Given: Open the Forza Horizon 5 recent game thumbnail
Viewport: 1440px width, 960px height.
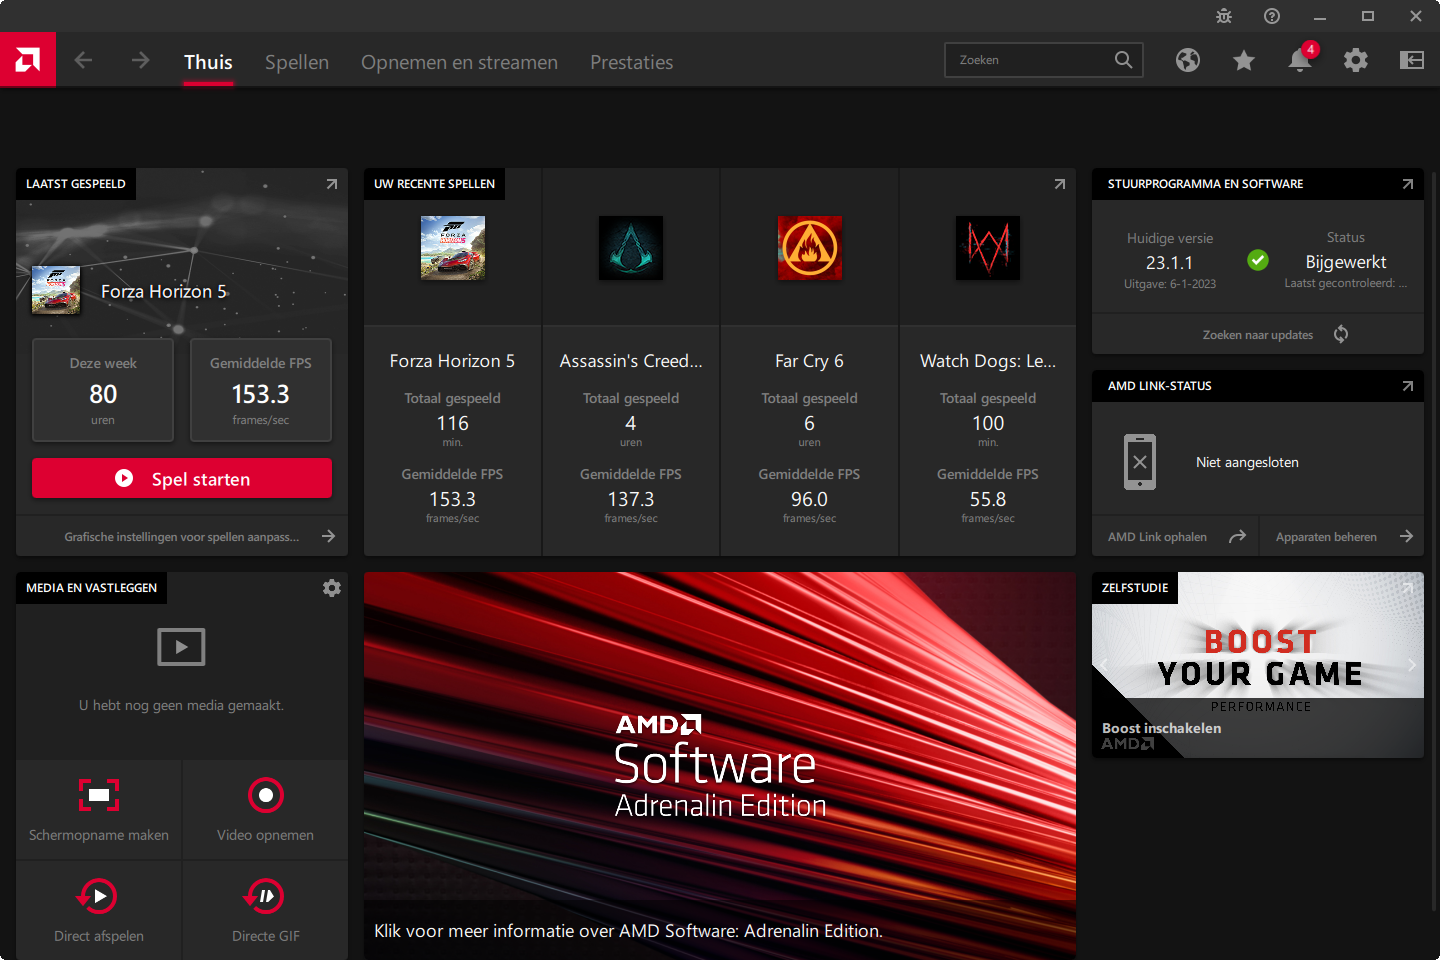Looking at the screenshot, I should pyautogui.click(x=452, y=248).
